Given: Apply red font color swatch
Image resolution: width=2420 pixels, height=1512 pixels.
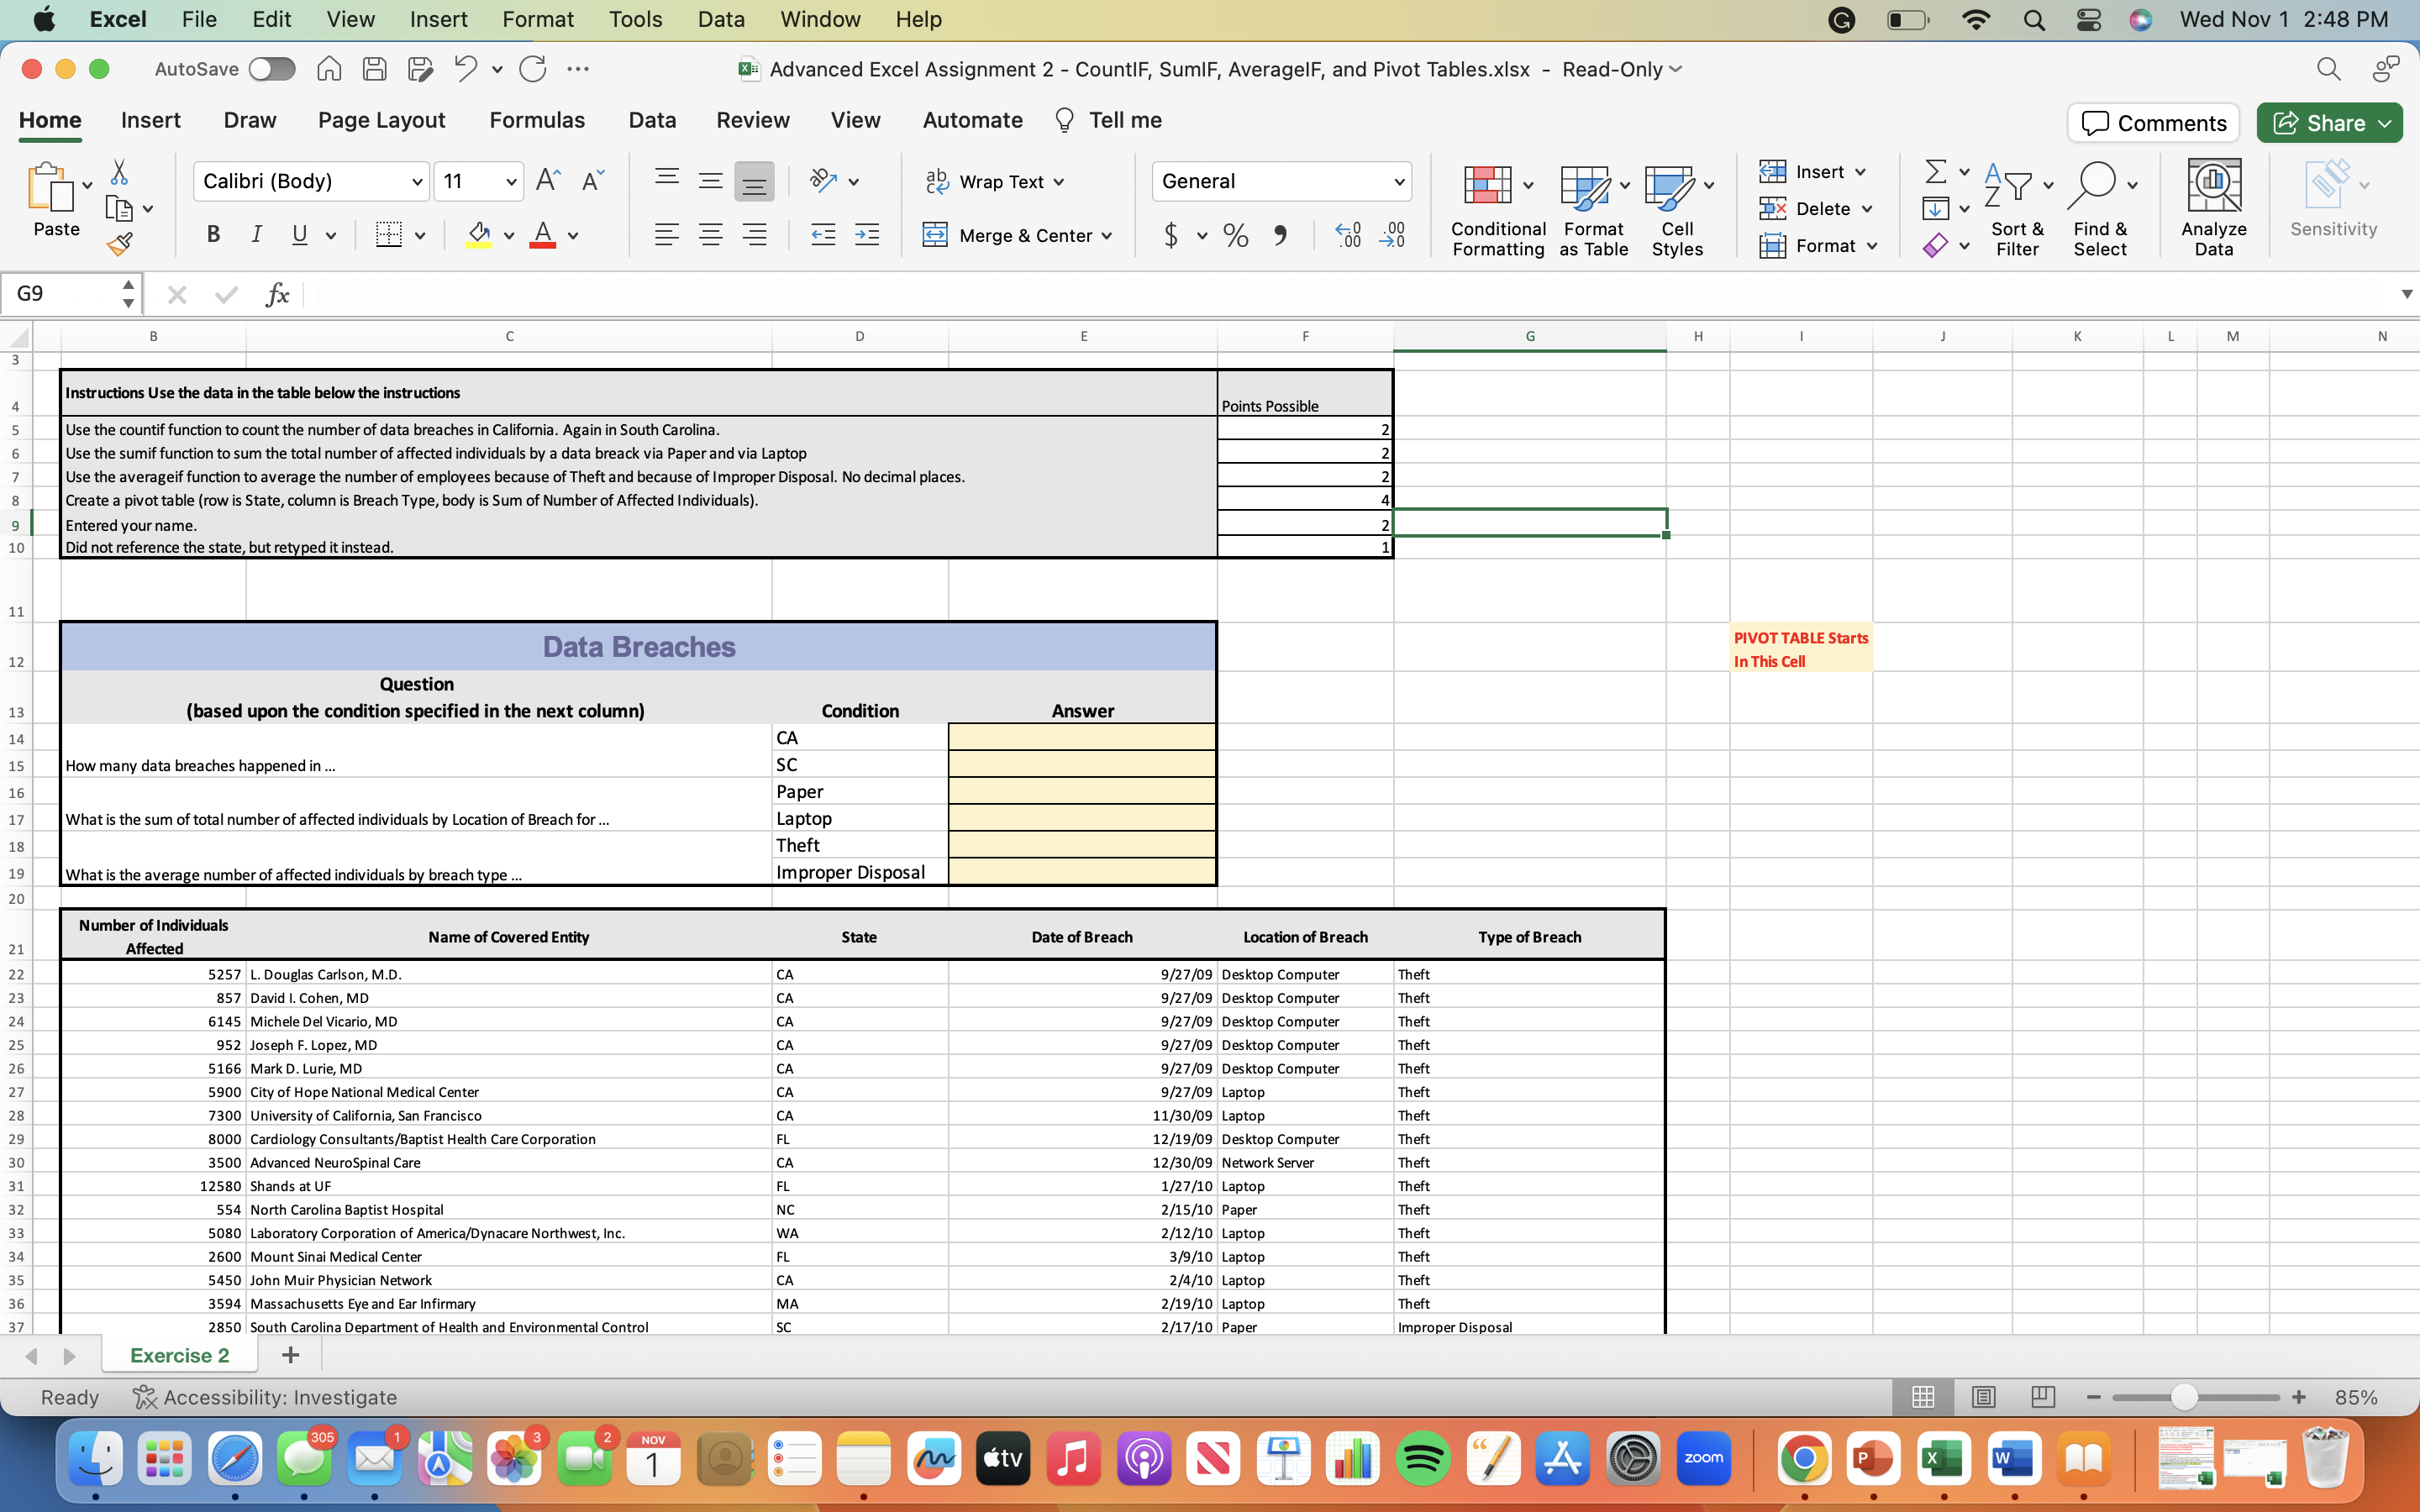Looking at the screenshot, I should point(543,235).
